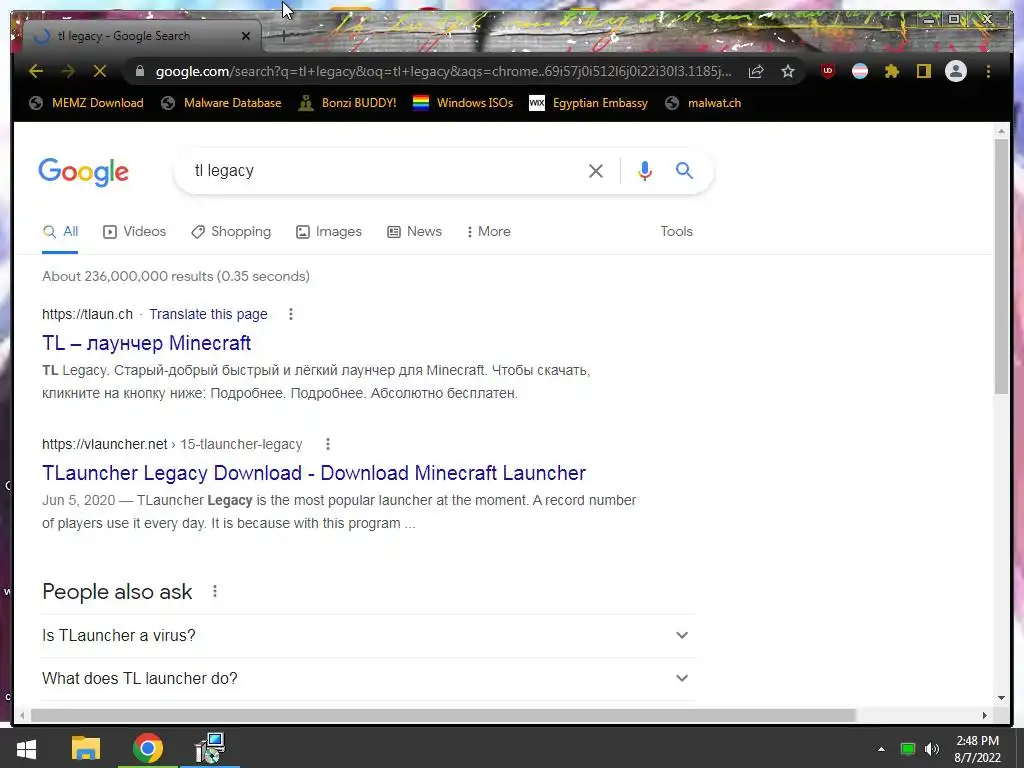Open options for vlauncher.net result

[328, 444]
